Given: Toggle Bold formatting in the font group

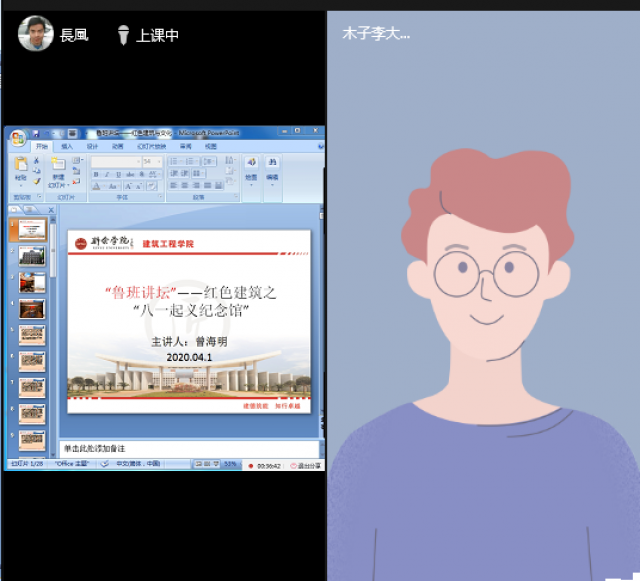Looking at the screenshot, I should 96,174.
